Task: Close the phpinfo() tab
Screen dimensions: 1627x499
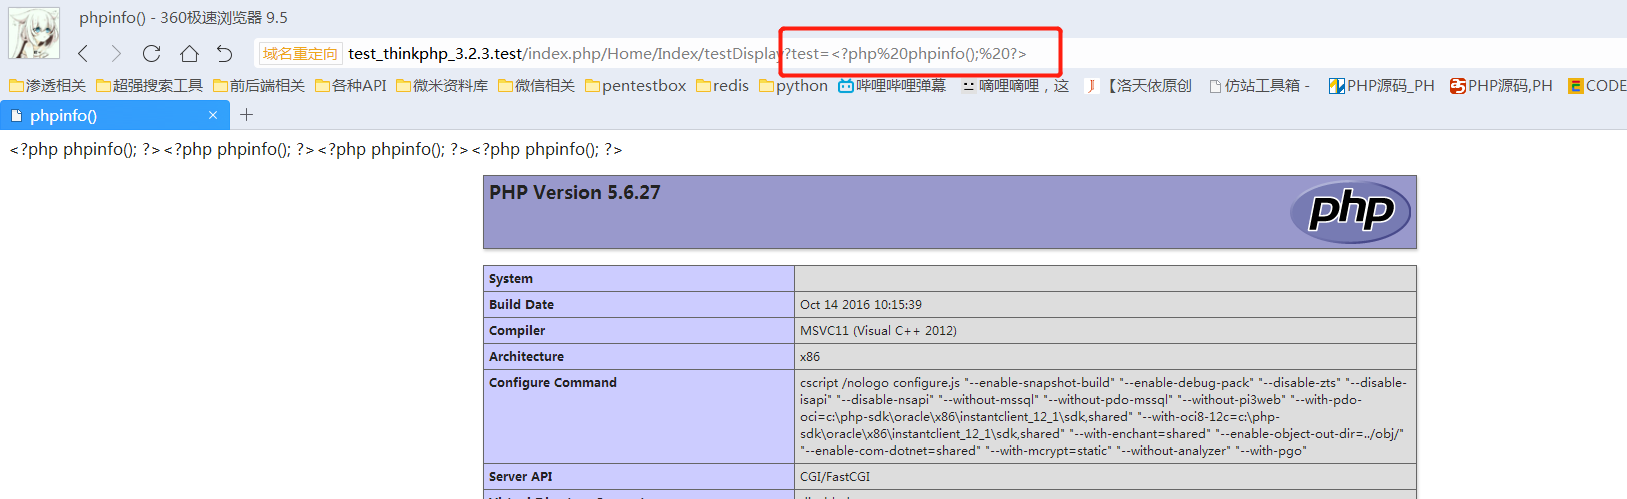Action: 213,115
